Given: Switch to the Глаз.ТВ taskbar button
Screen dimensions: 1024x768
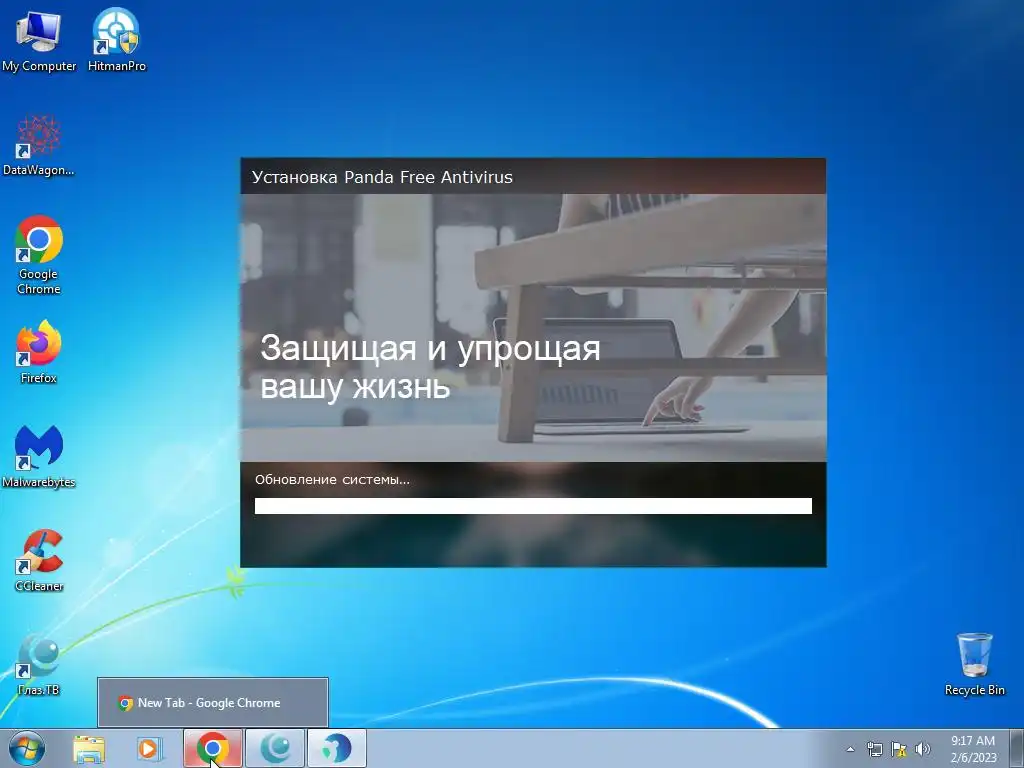Looking at the screenshot, I should tap(275, 748).
